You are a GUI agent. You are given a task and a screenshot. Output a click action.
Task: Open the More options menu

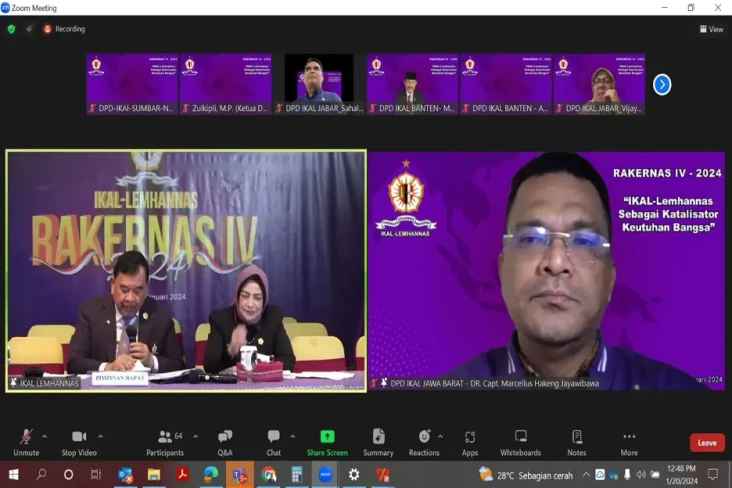point(629,442)
